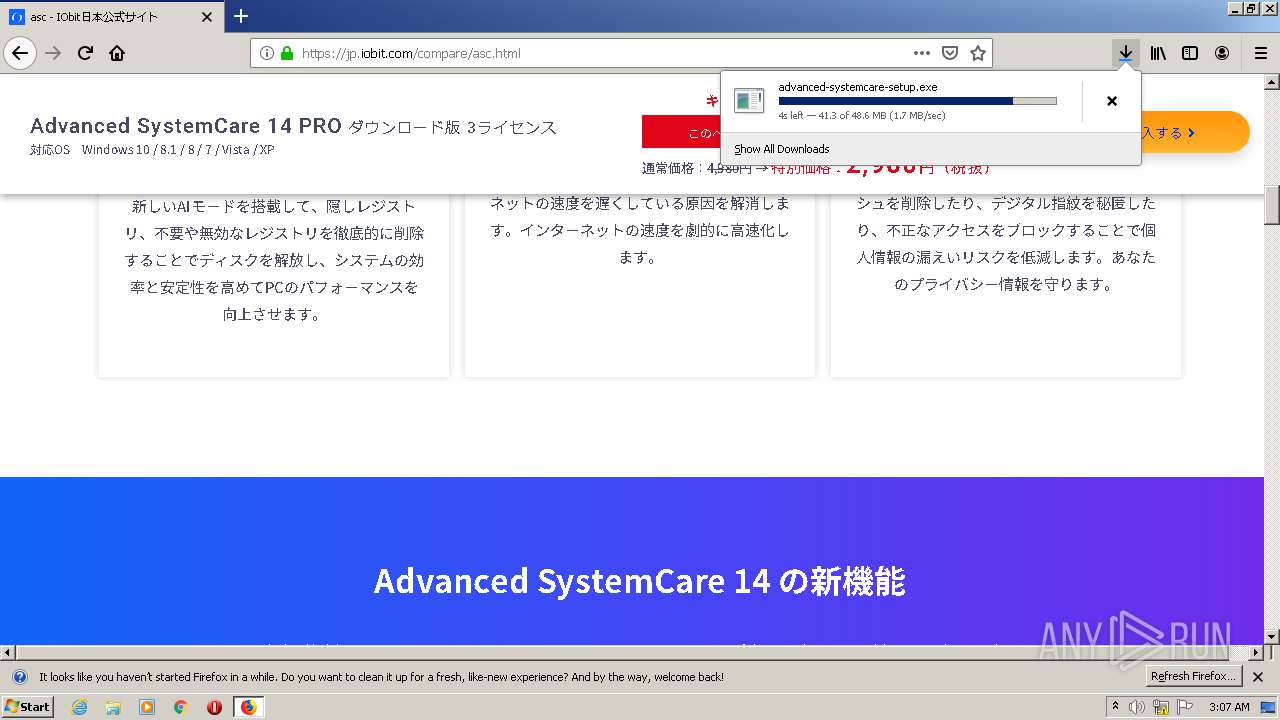The width and height of the screenshot is (1280, 720).
Task: Cancel the advanced-systemcare-setup.exe download
Action: pos(1111,101)
